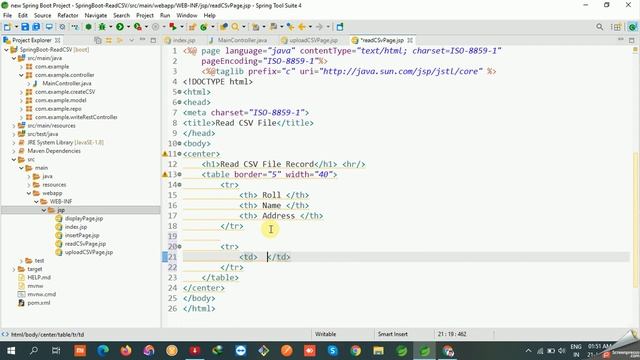Select HELP.md in Project Explorer
Viewport: 640px width, 360px height.
39,278
